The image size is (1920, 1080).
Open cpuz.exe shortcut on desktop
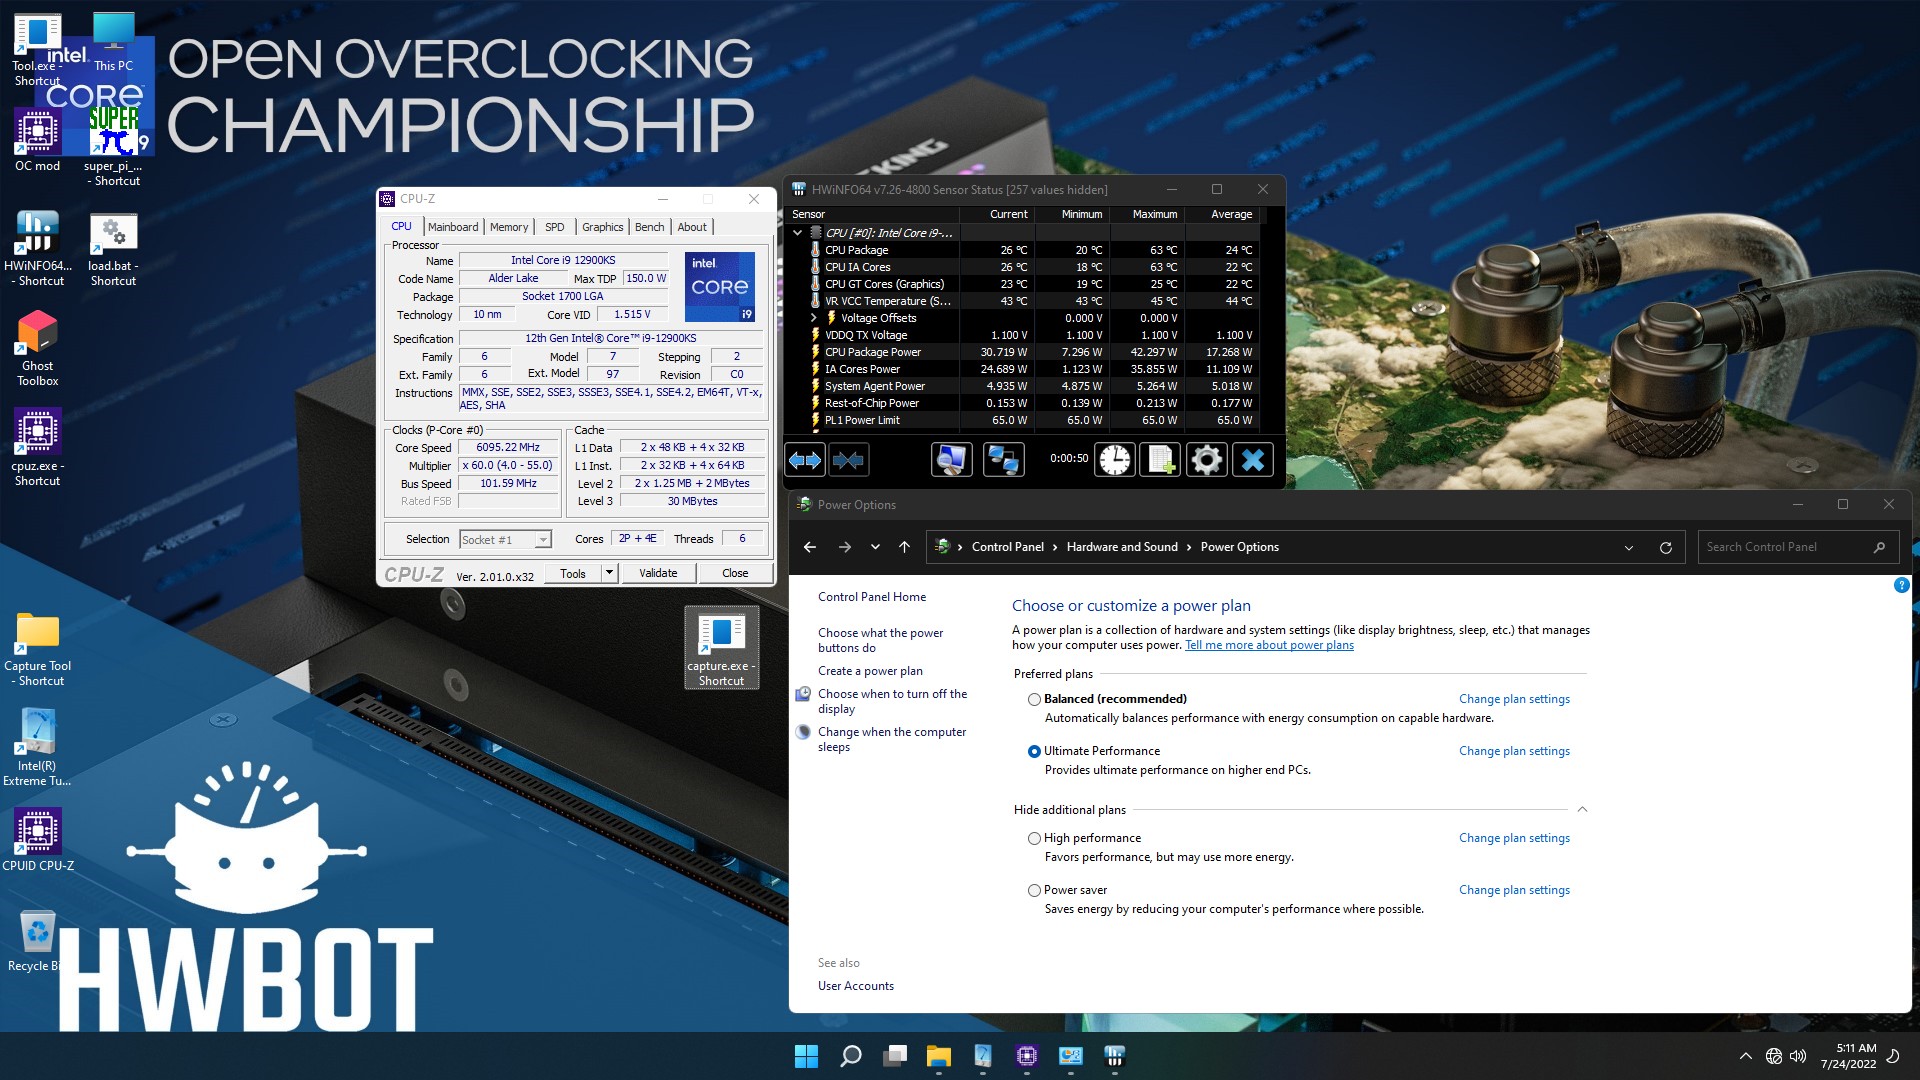[x=37, y=448]
